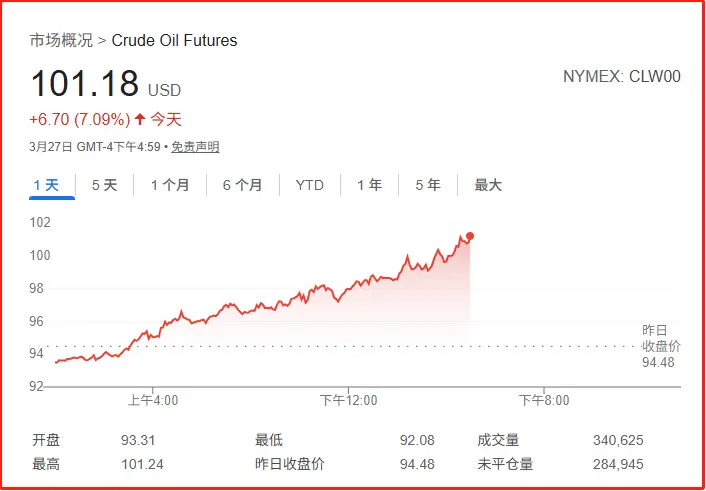Click the 下午12:00 time axis marker
The image size is (706, 491).
(348, 401)
